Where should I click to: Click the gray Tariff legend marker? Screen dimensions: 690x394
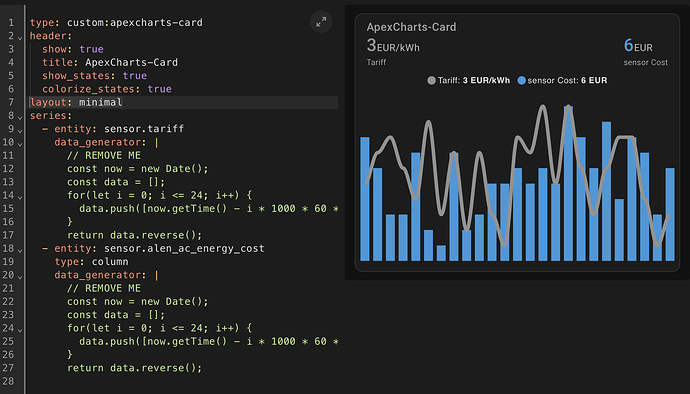431,81
